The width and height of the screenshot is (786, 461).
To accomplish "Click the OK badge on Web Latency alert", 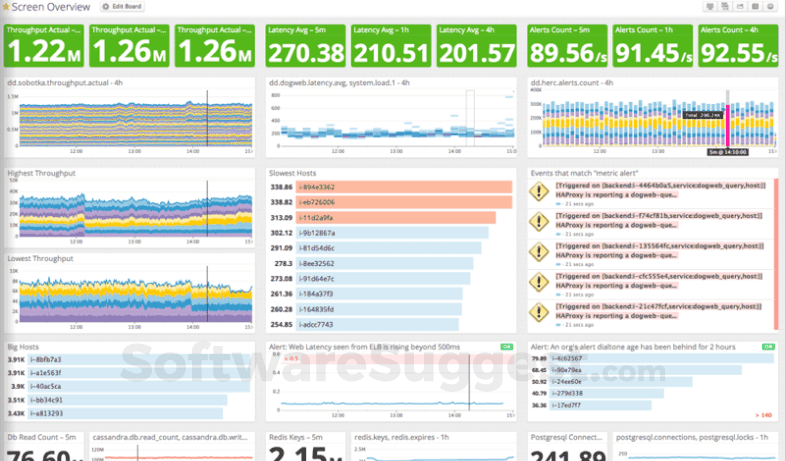I will (507, 347).
